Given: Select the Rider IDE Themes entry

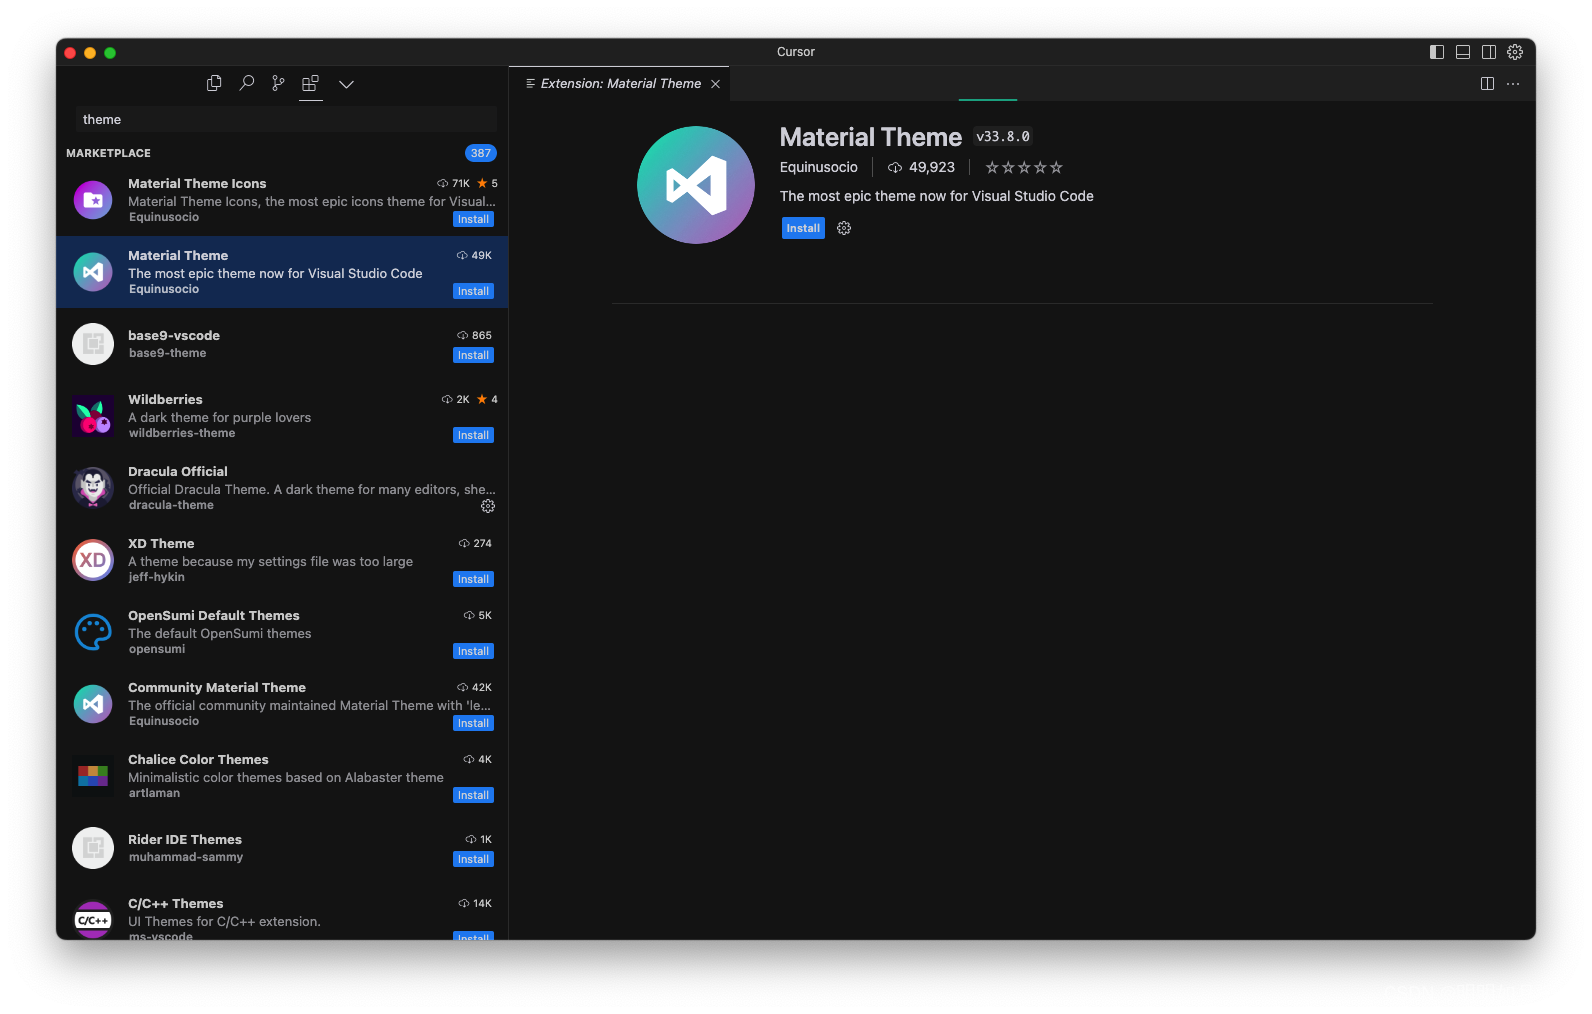Looking at the screenshot, I should pos(282,848).
